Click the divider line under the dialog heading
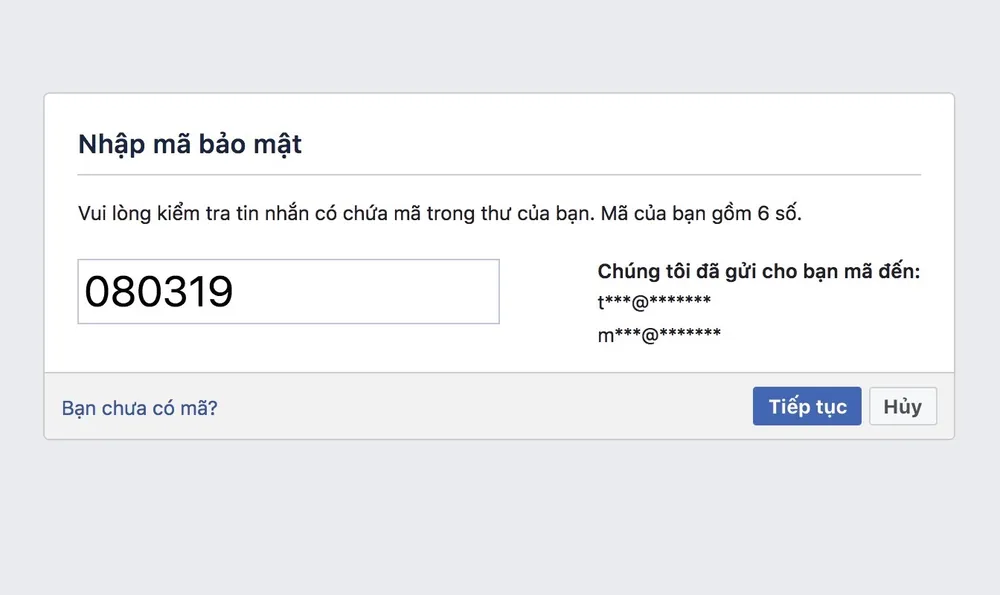1000x595 pixels. click(x=499, y=175)
